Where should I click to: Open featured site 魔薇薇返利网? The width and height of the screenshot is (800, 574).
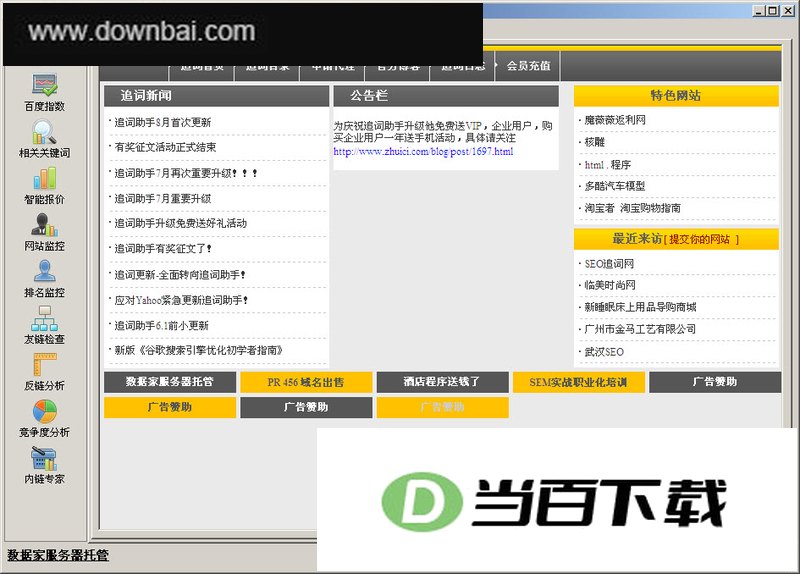click(615, 120)
